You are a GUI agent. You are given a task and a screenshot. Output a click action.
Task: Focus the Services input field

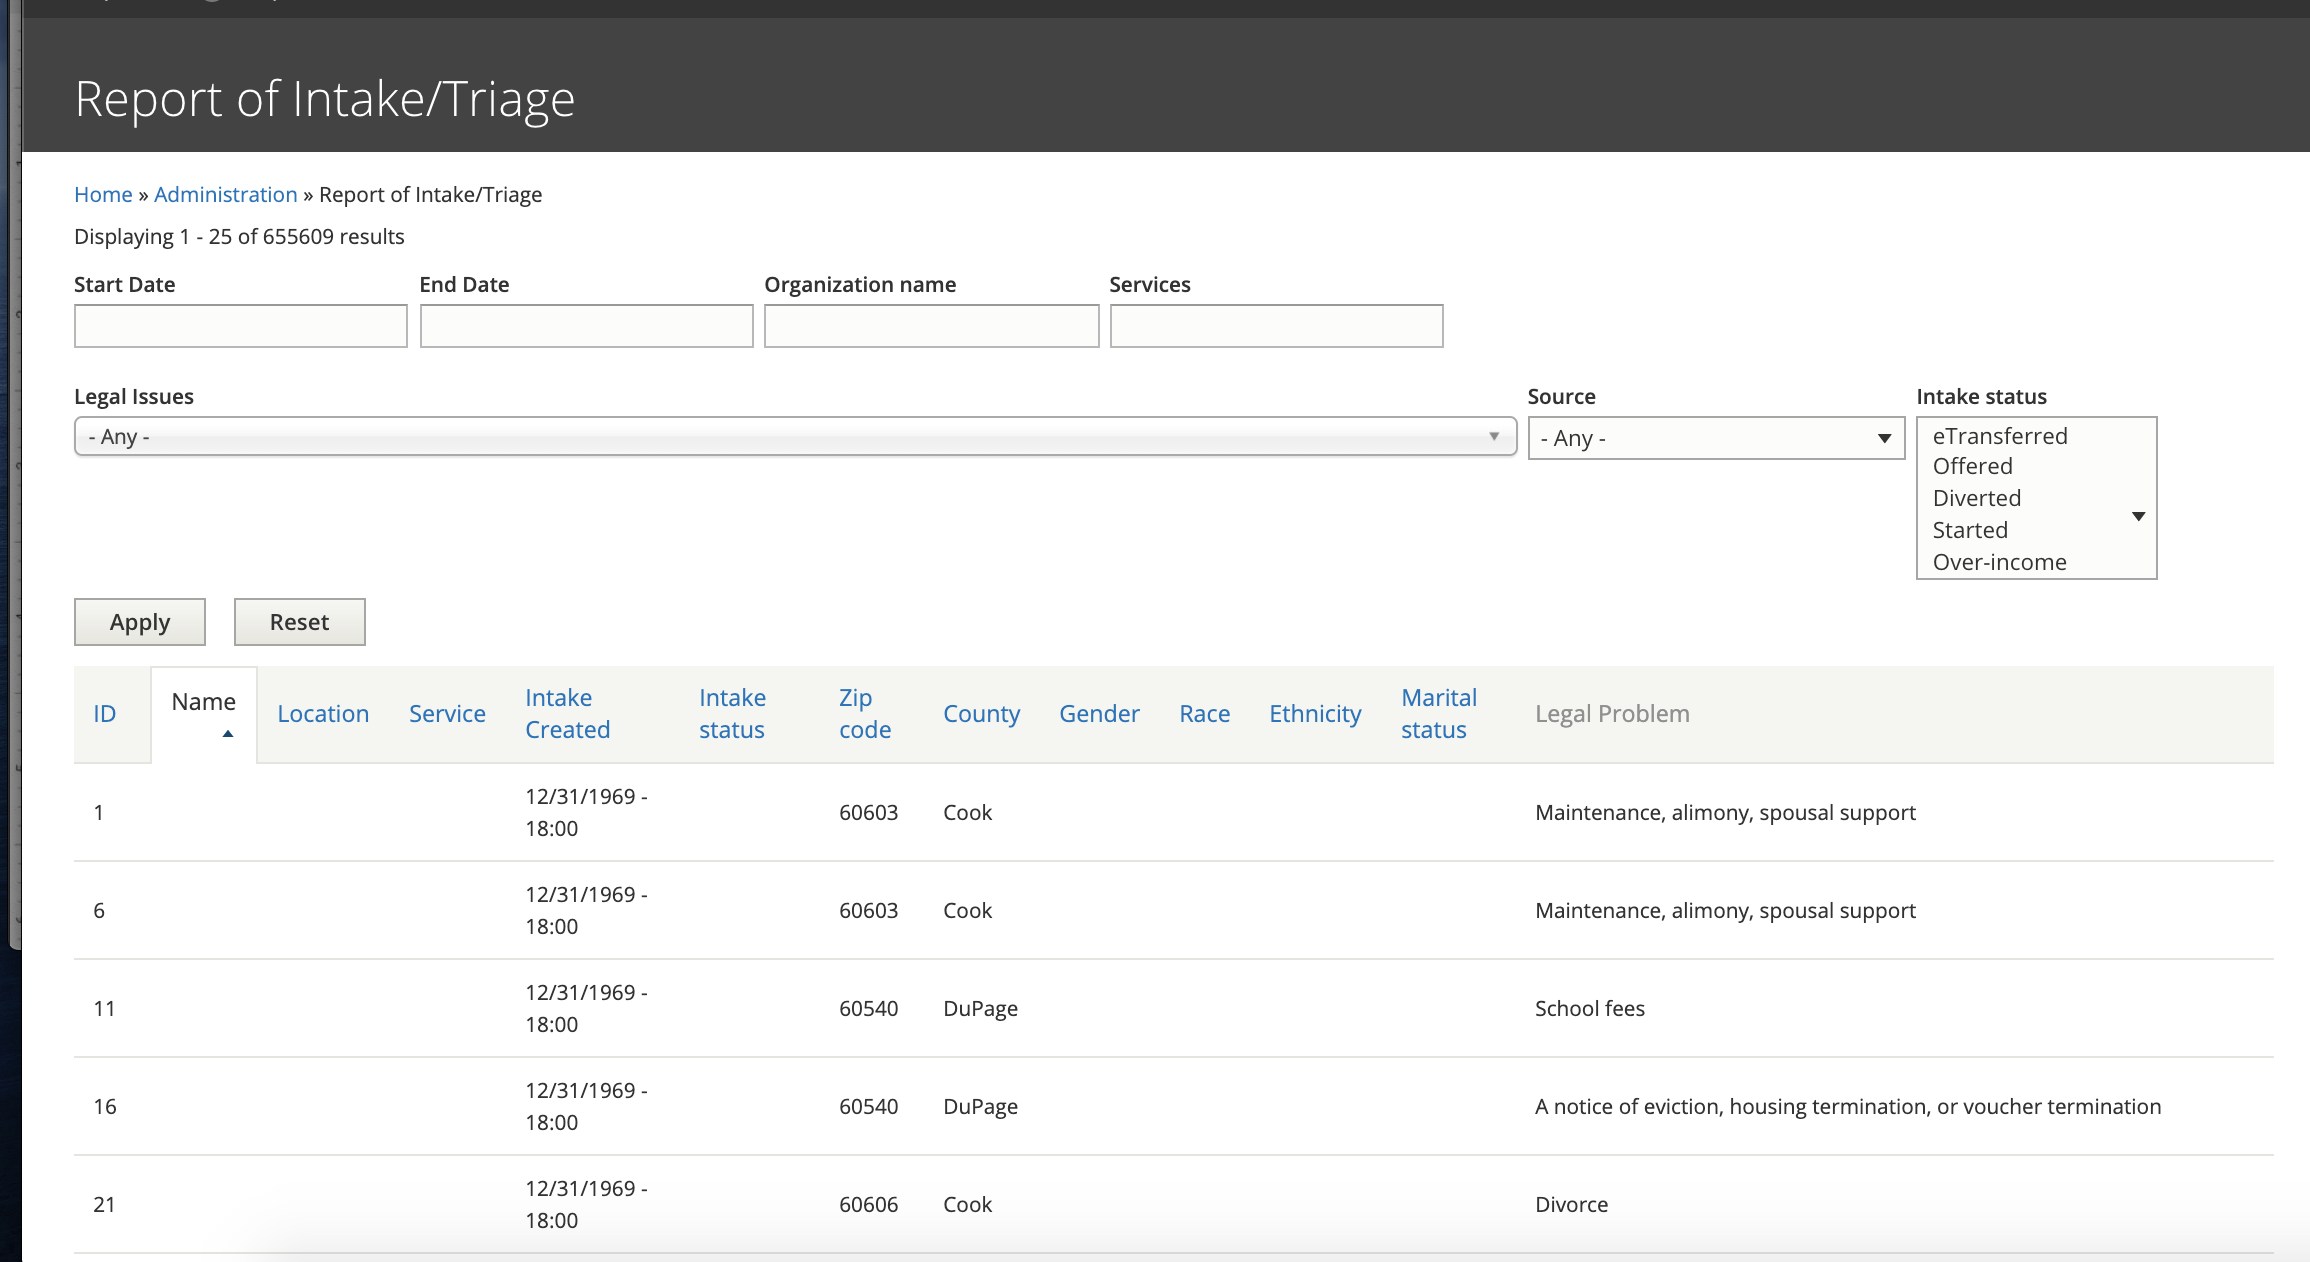click(1276, 326)
